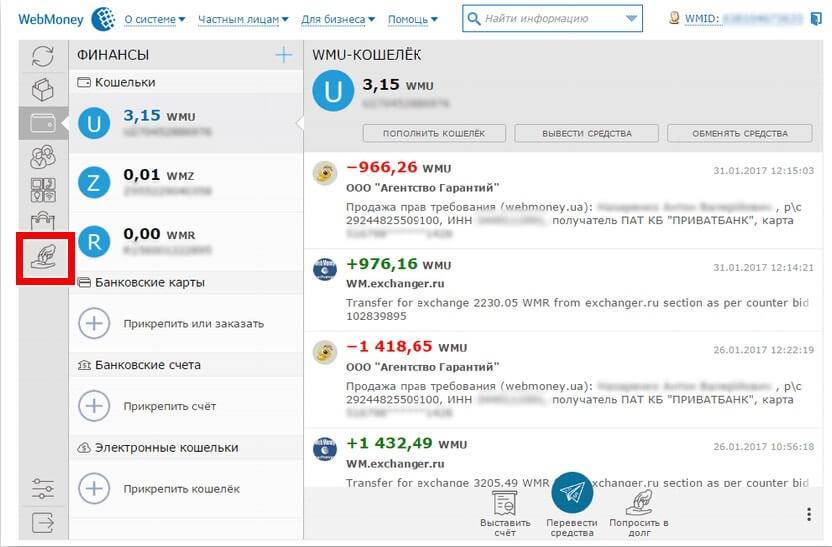The width and height of the screenshot is (832, 547).
Task: Select the 0,01 WMZ wallet
Action: click(x=185, y=181)
